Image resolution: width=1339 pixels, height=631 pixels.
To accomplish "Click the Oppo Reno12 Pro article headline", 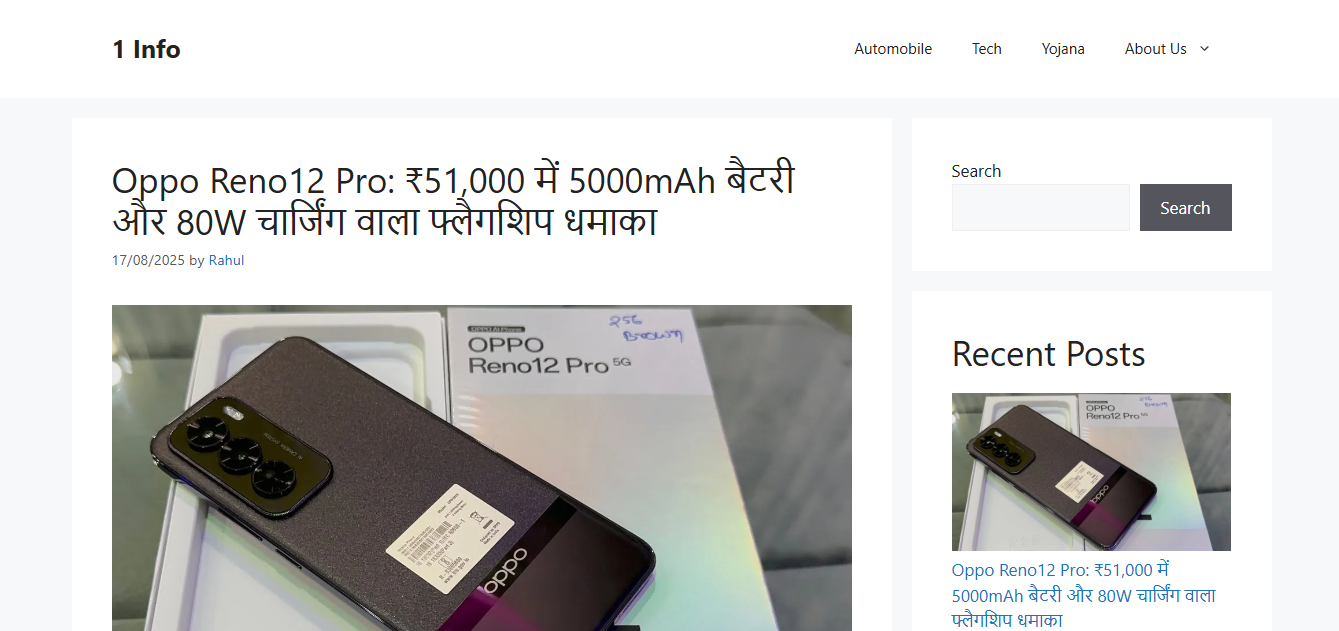I will click(x=453, y=201).
